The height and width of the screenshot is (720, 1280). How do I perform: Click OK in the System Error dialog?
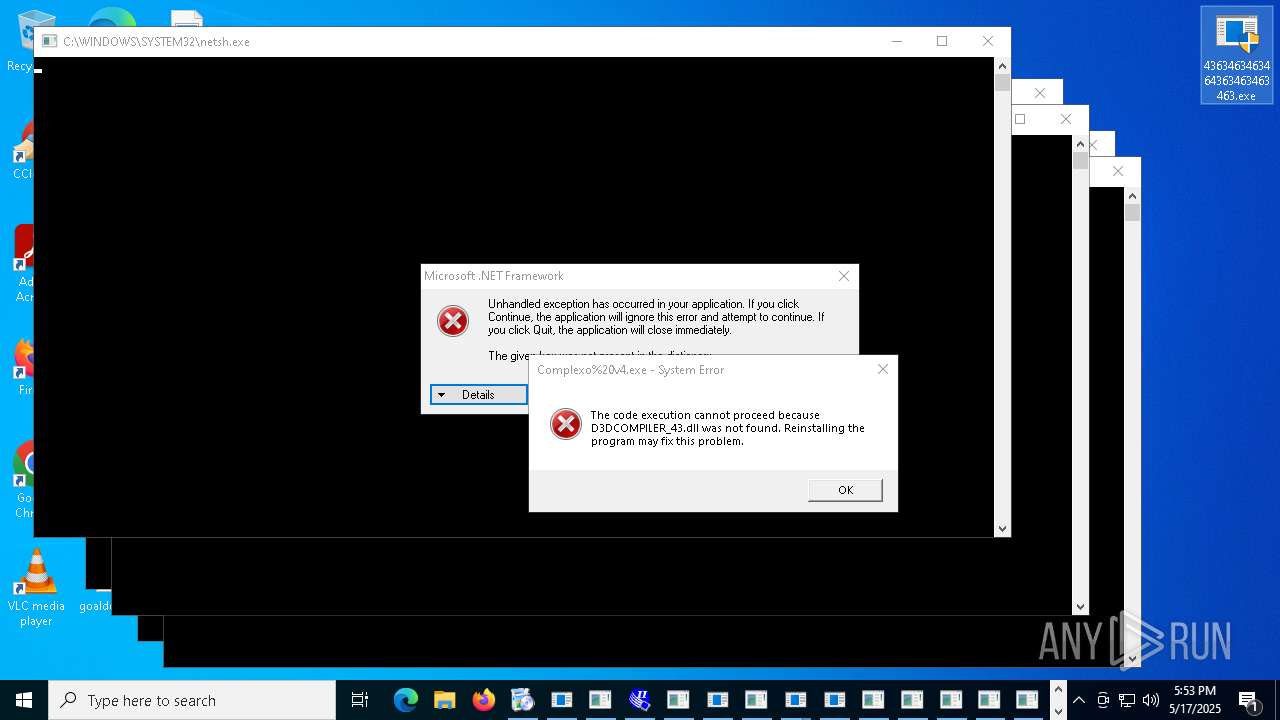[x=845, y=489]
